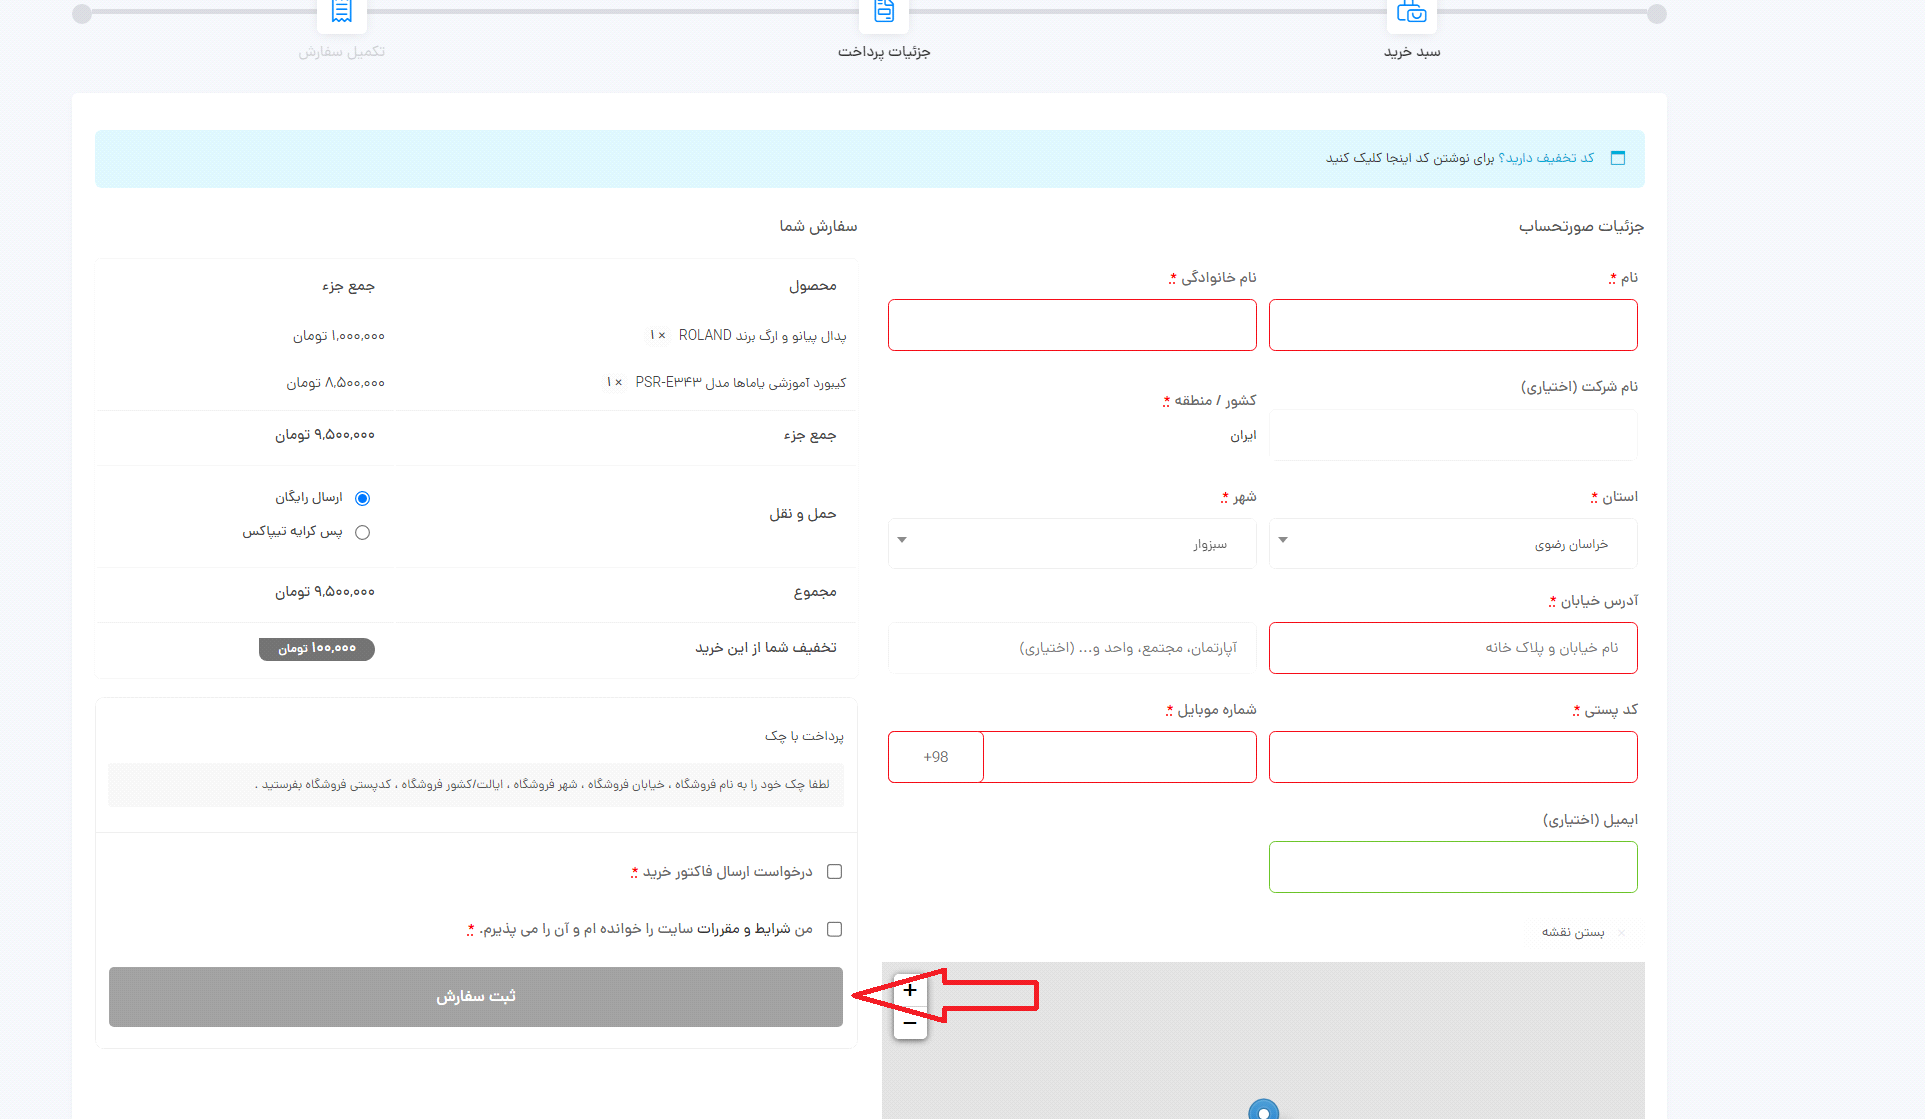Click the coupon code window icon
Image resolution: width=1925 pixels, height=1119 pixels.
[1618, 158]
